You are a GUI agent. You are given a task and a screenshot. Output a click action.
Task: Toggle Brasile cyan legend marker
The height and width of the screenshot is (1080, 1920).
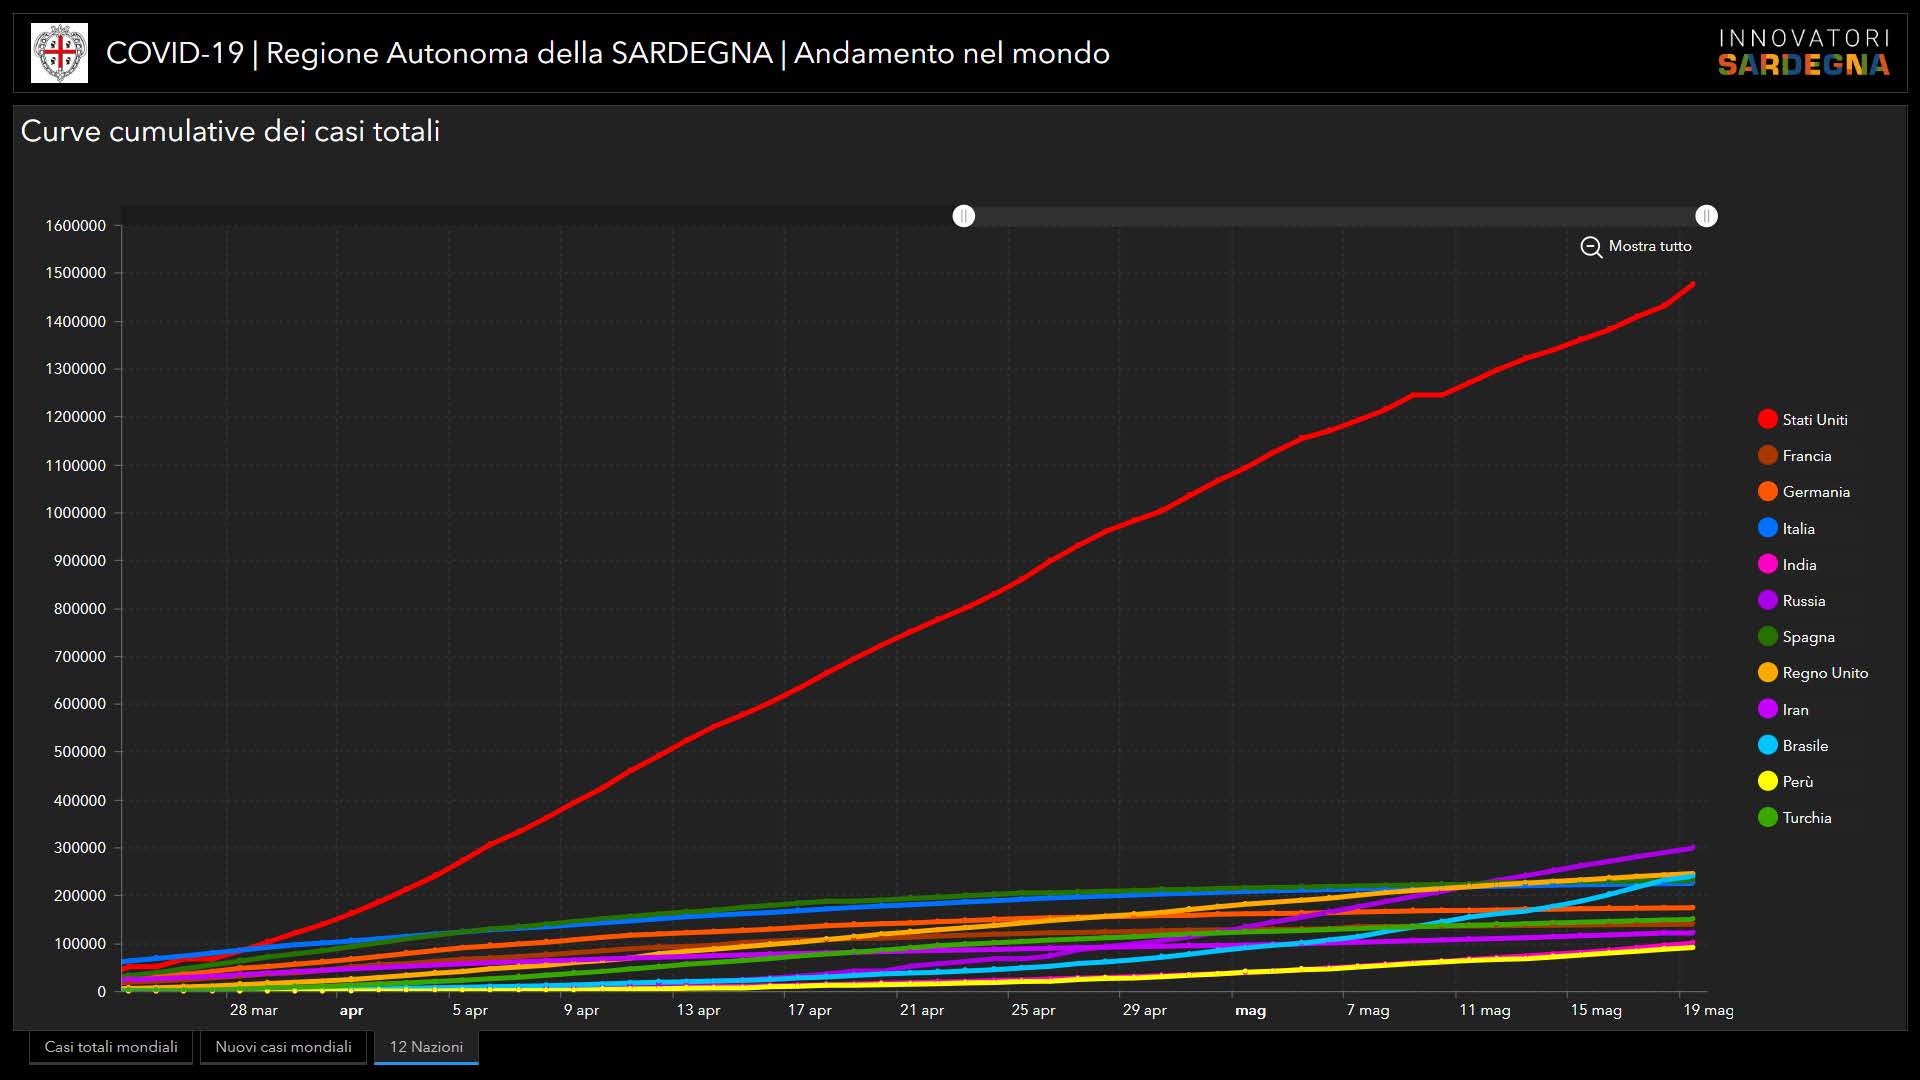(1767, 746)
